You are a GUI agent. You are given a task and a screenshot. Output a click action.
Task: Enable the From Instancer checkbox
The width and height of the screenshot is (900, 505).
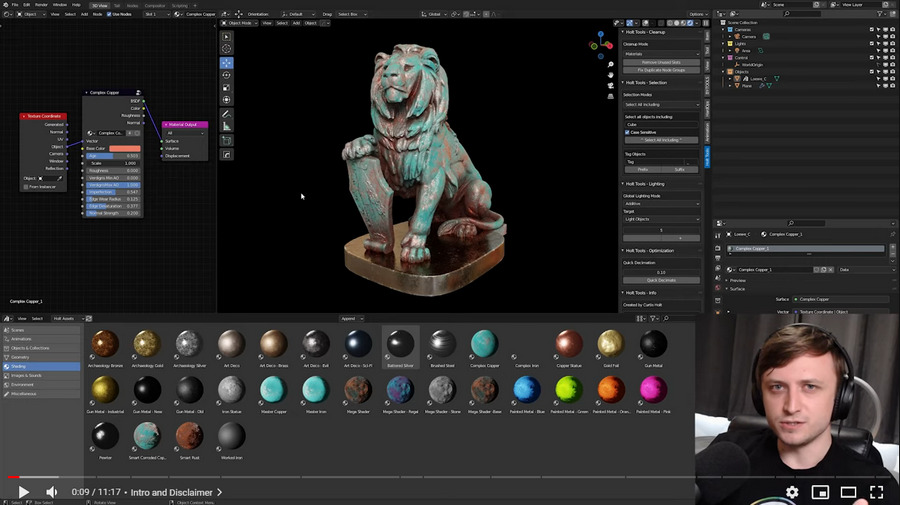coord(26,187)
